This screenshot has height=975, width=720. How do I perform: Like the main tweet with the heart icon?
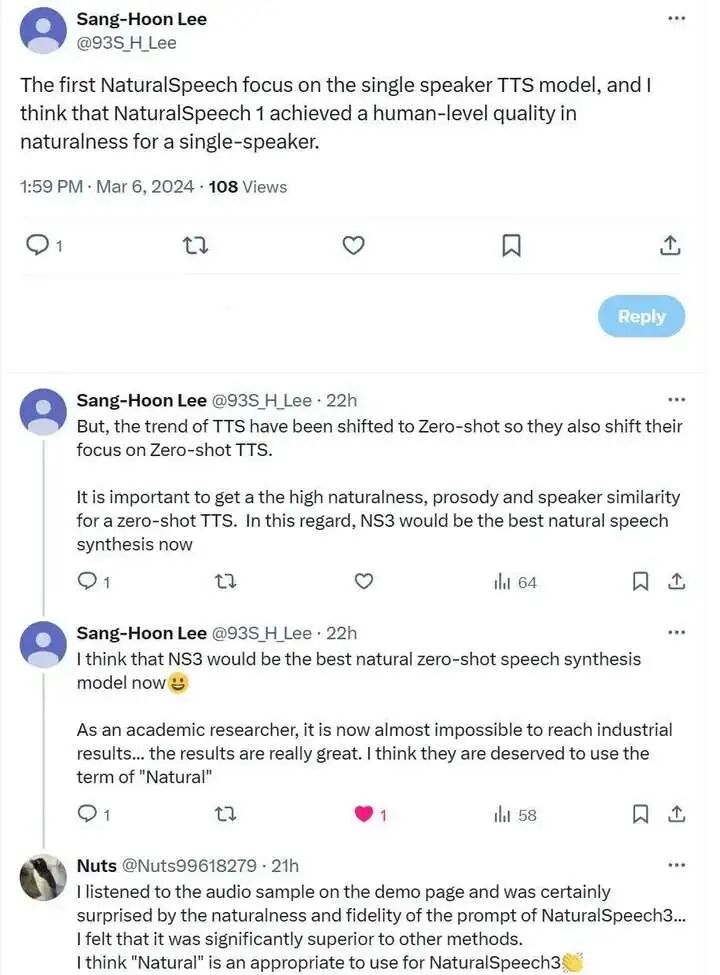(x=354, y=246)
